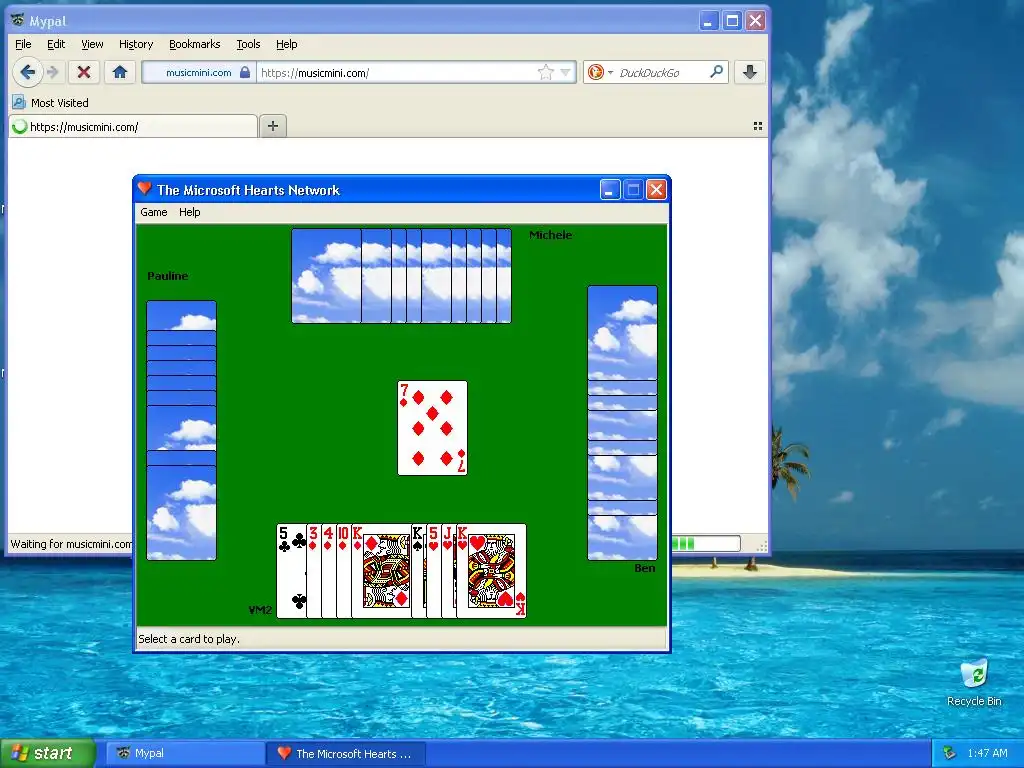Click the URL address field
This screenshot has width=1024, height=768.
[x=396, y=72]
